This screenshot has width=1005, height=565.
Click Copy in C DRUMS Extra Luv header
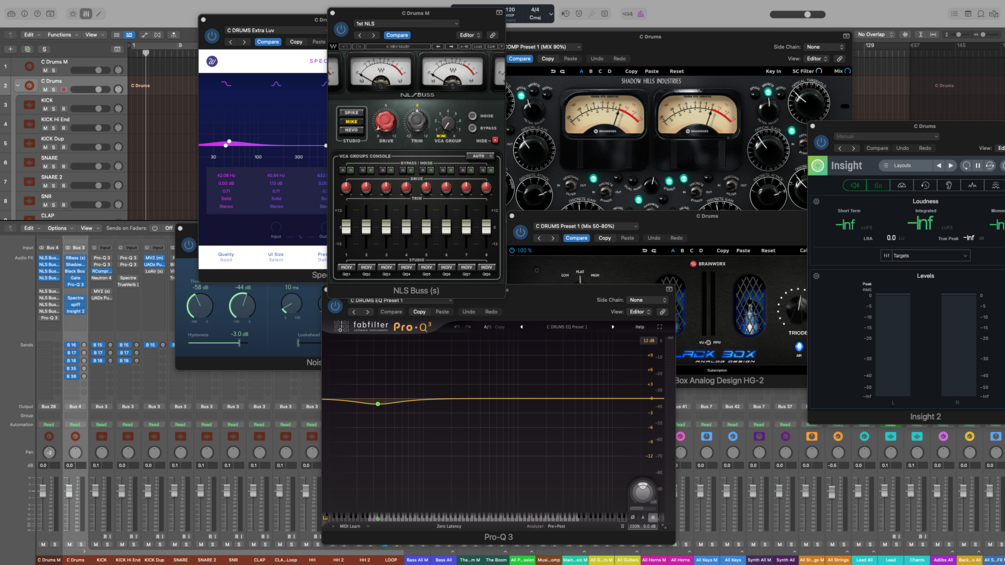[x=296, y=42]
